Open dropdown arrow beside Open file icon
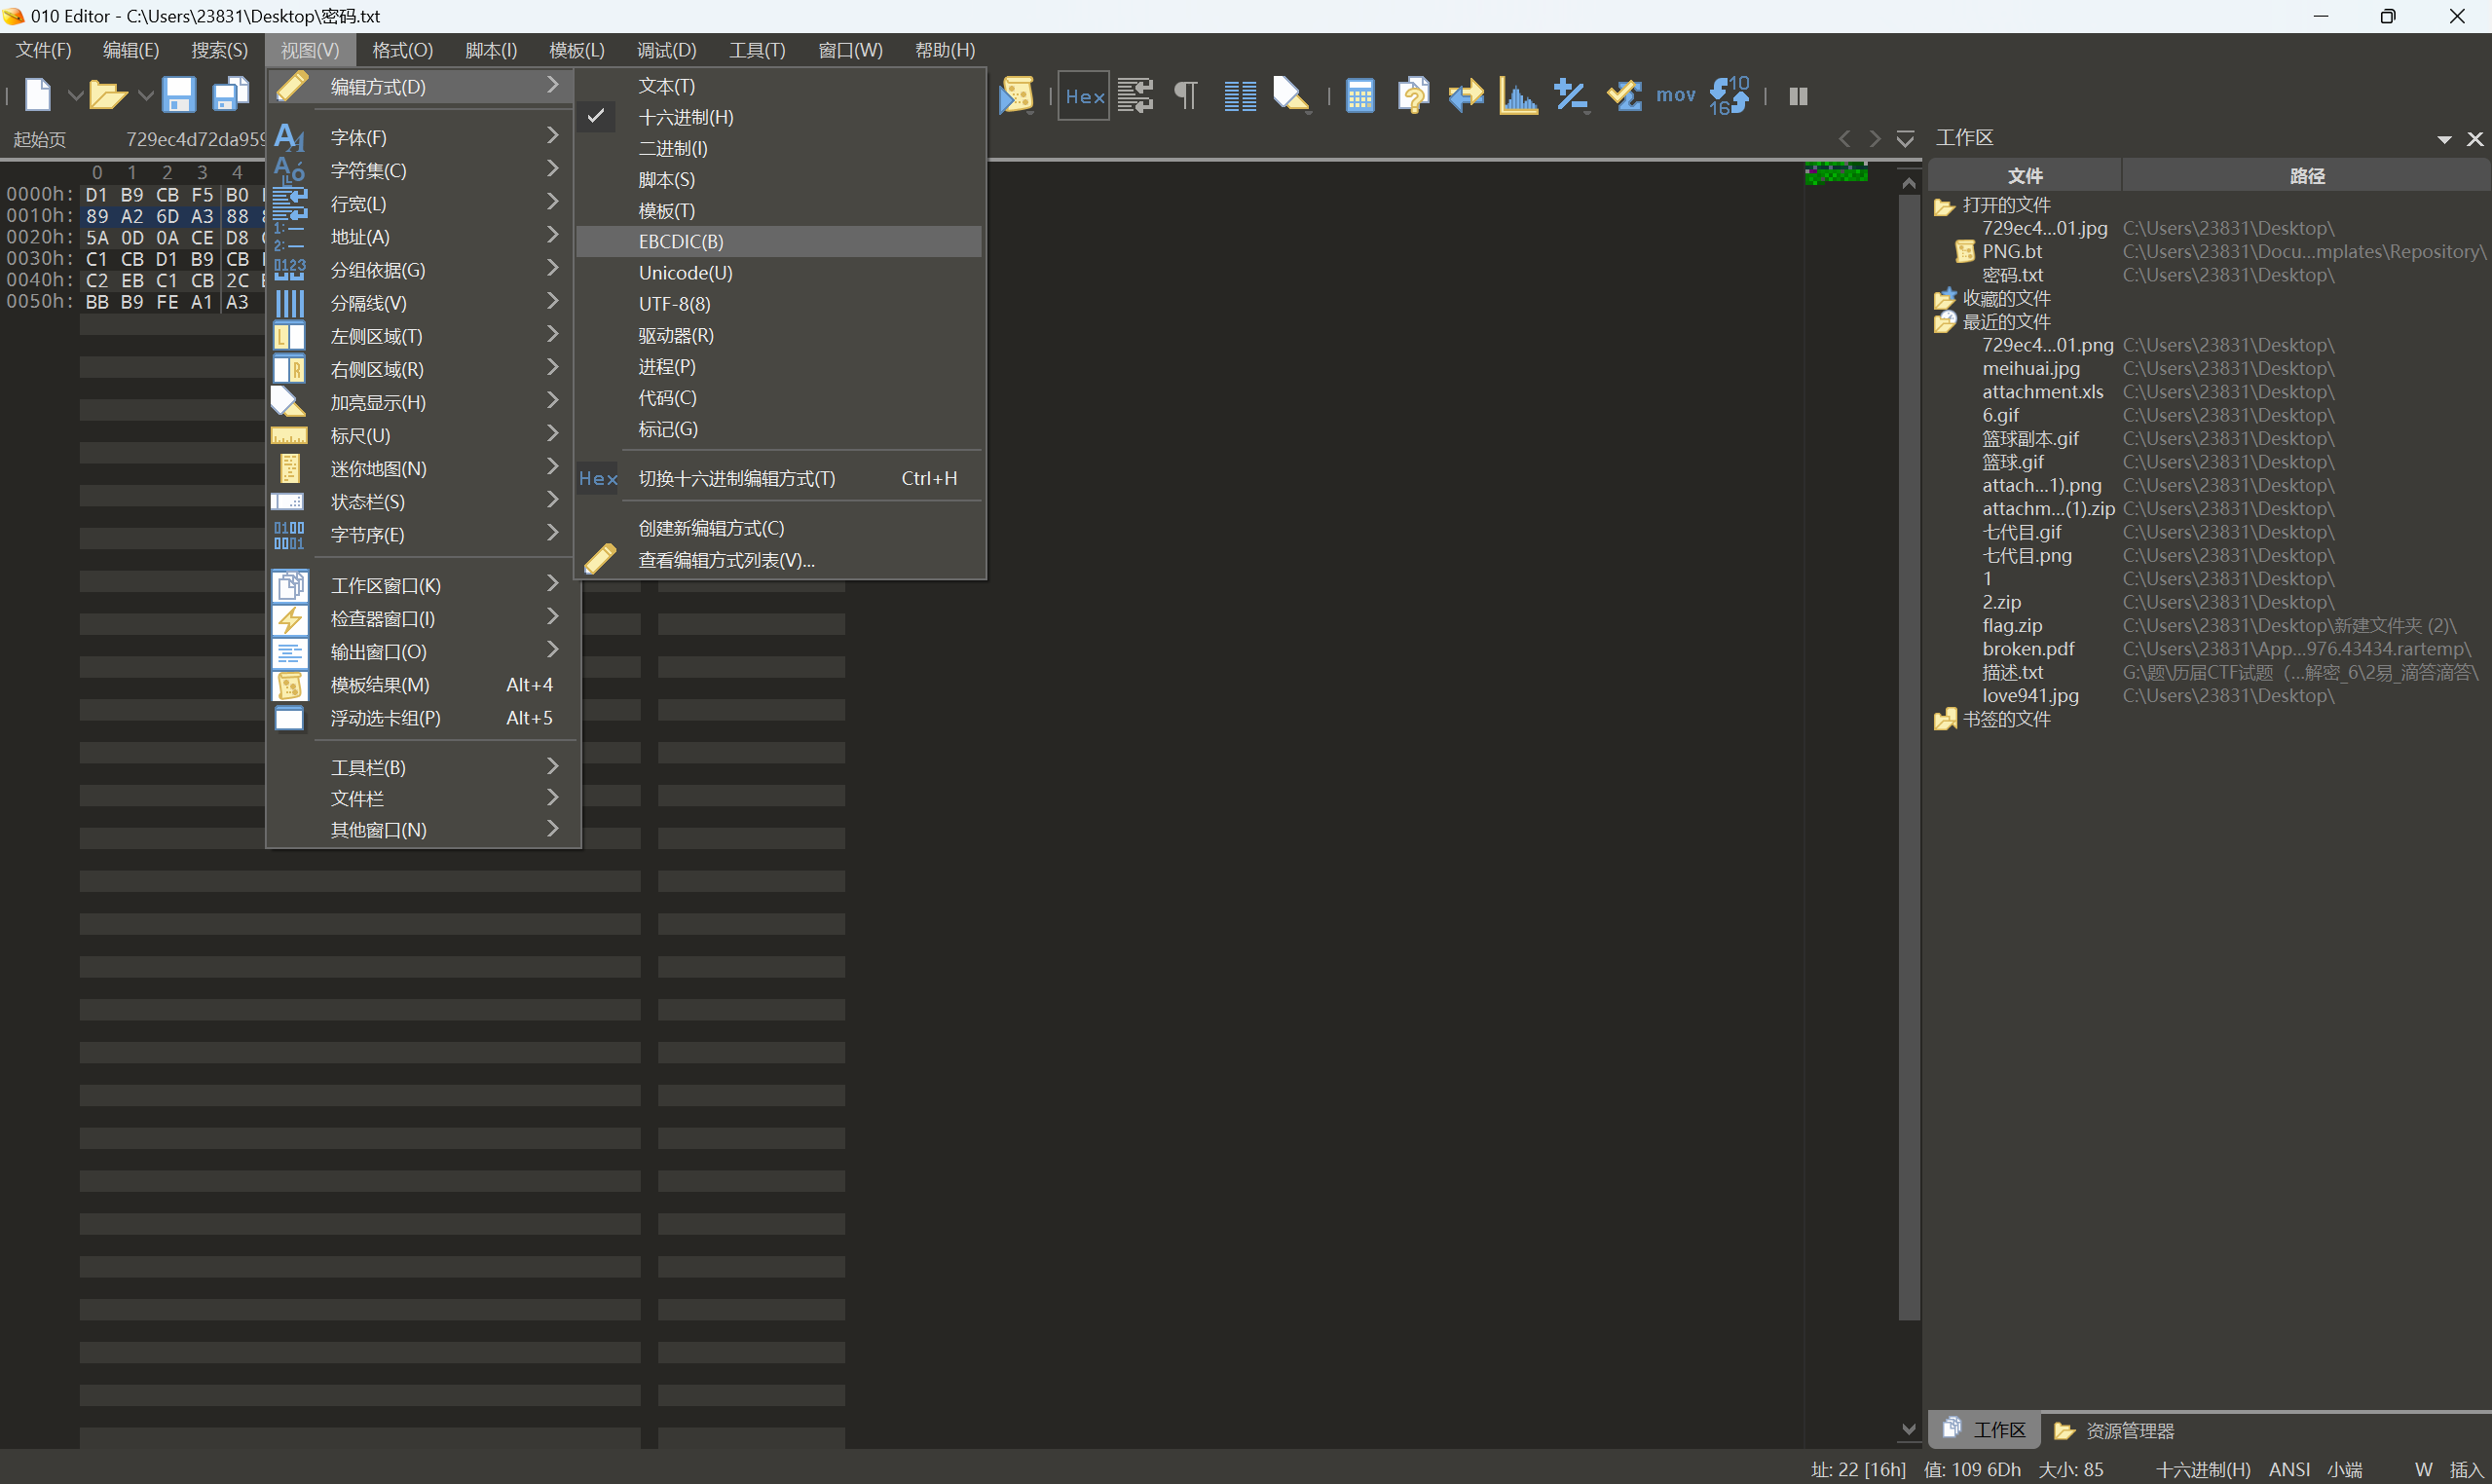This screenshot has width=2492, height=1484. tap(145, 96)
